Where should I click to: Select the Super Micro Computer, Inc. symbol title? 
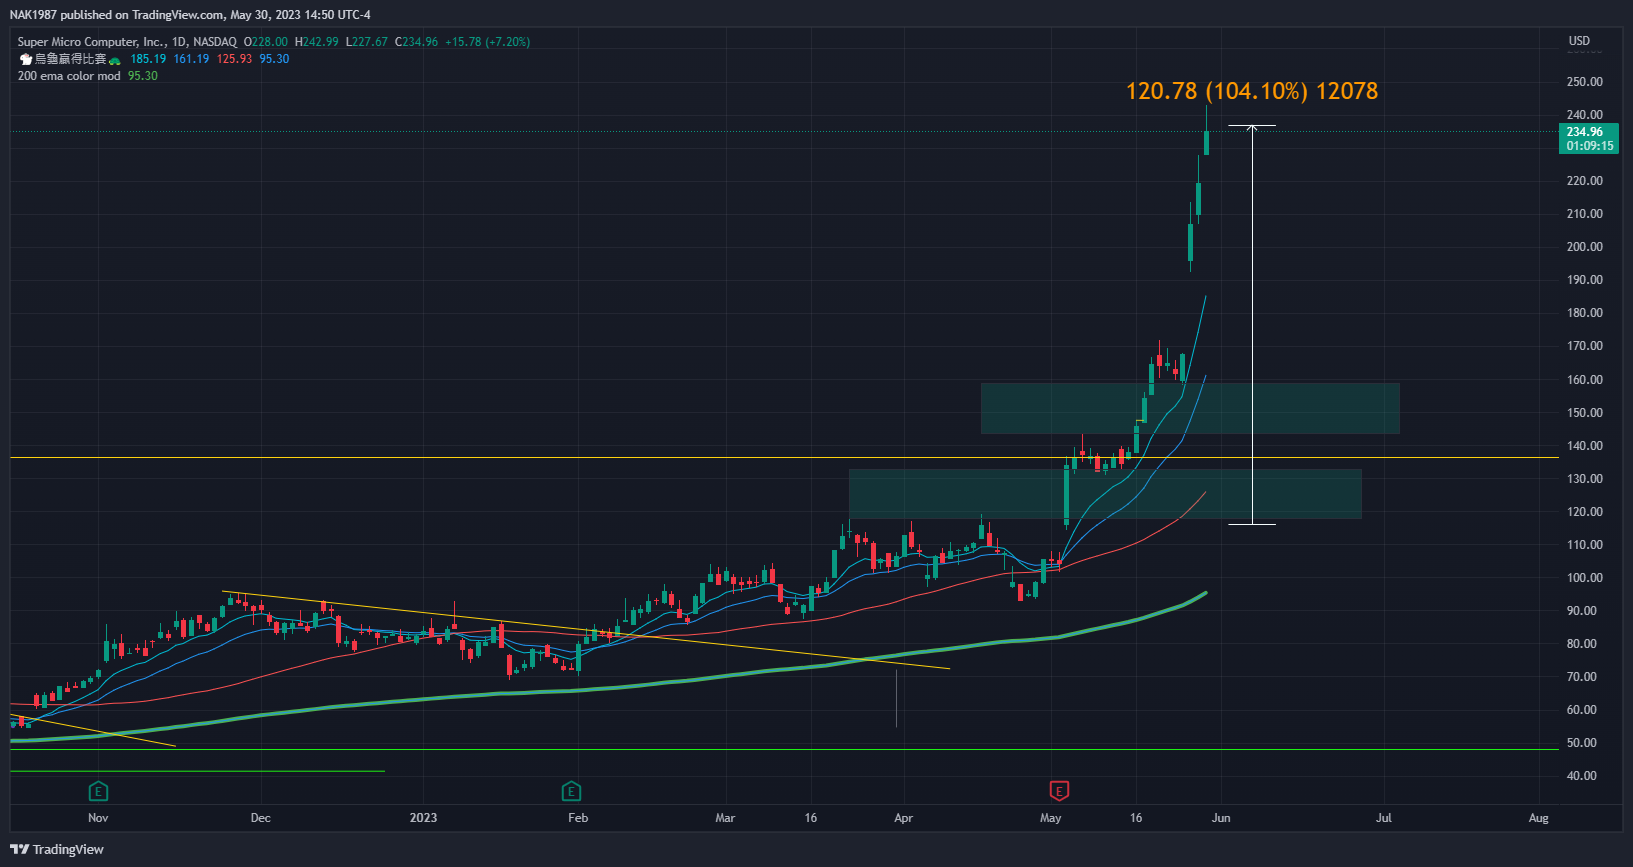pyautogui.click(x=91, y=42)
